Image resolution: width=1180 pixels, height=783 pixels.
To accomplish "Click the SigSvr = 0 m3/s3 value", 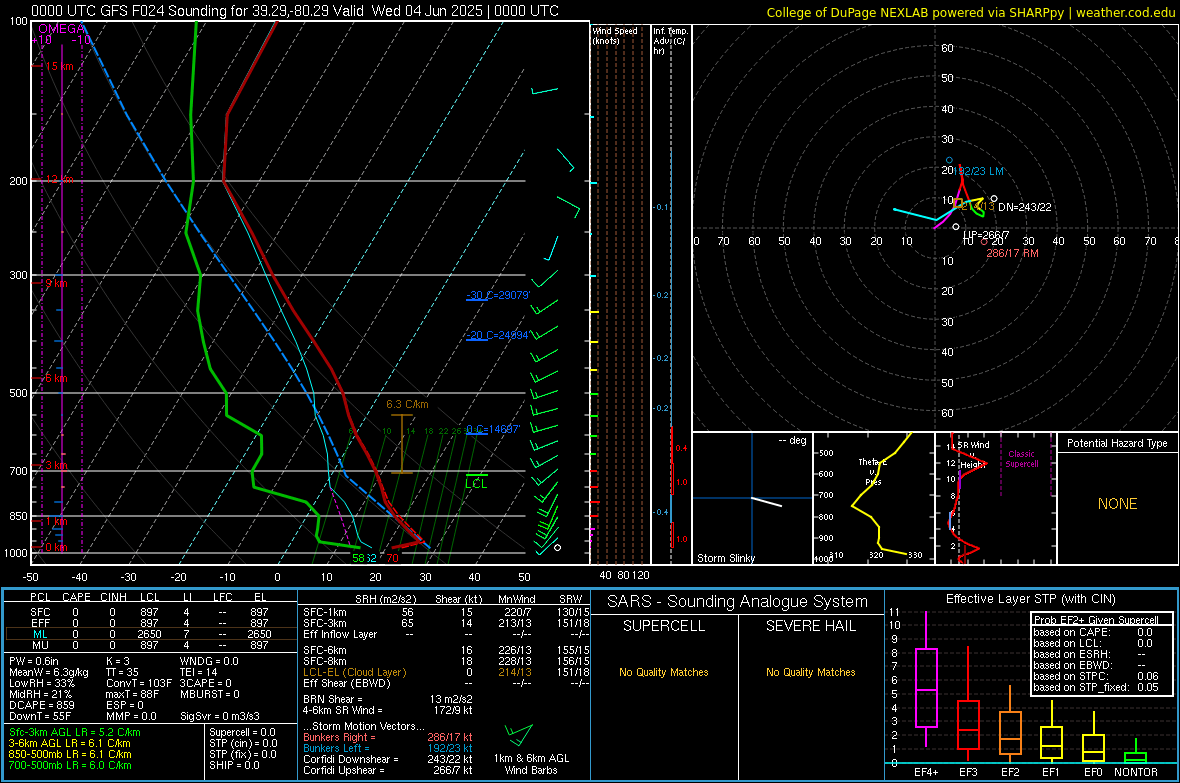I will (x=220, y=716).
